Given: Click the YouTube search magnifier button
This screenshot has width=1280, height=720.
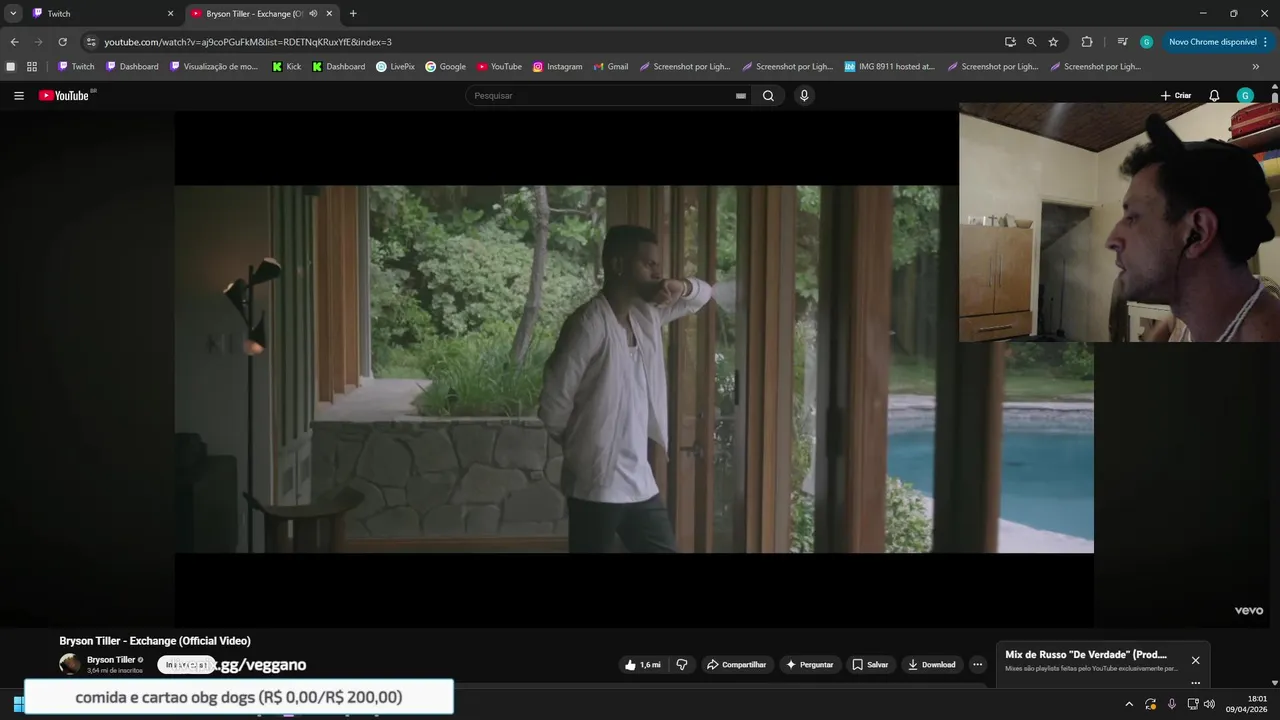Looking at the screenshot, I should (x=768, y=96).
